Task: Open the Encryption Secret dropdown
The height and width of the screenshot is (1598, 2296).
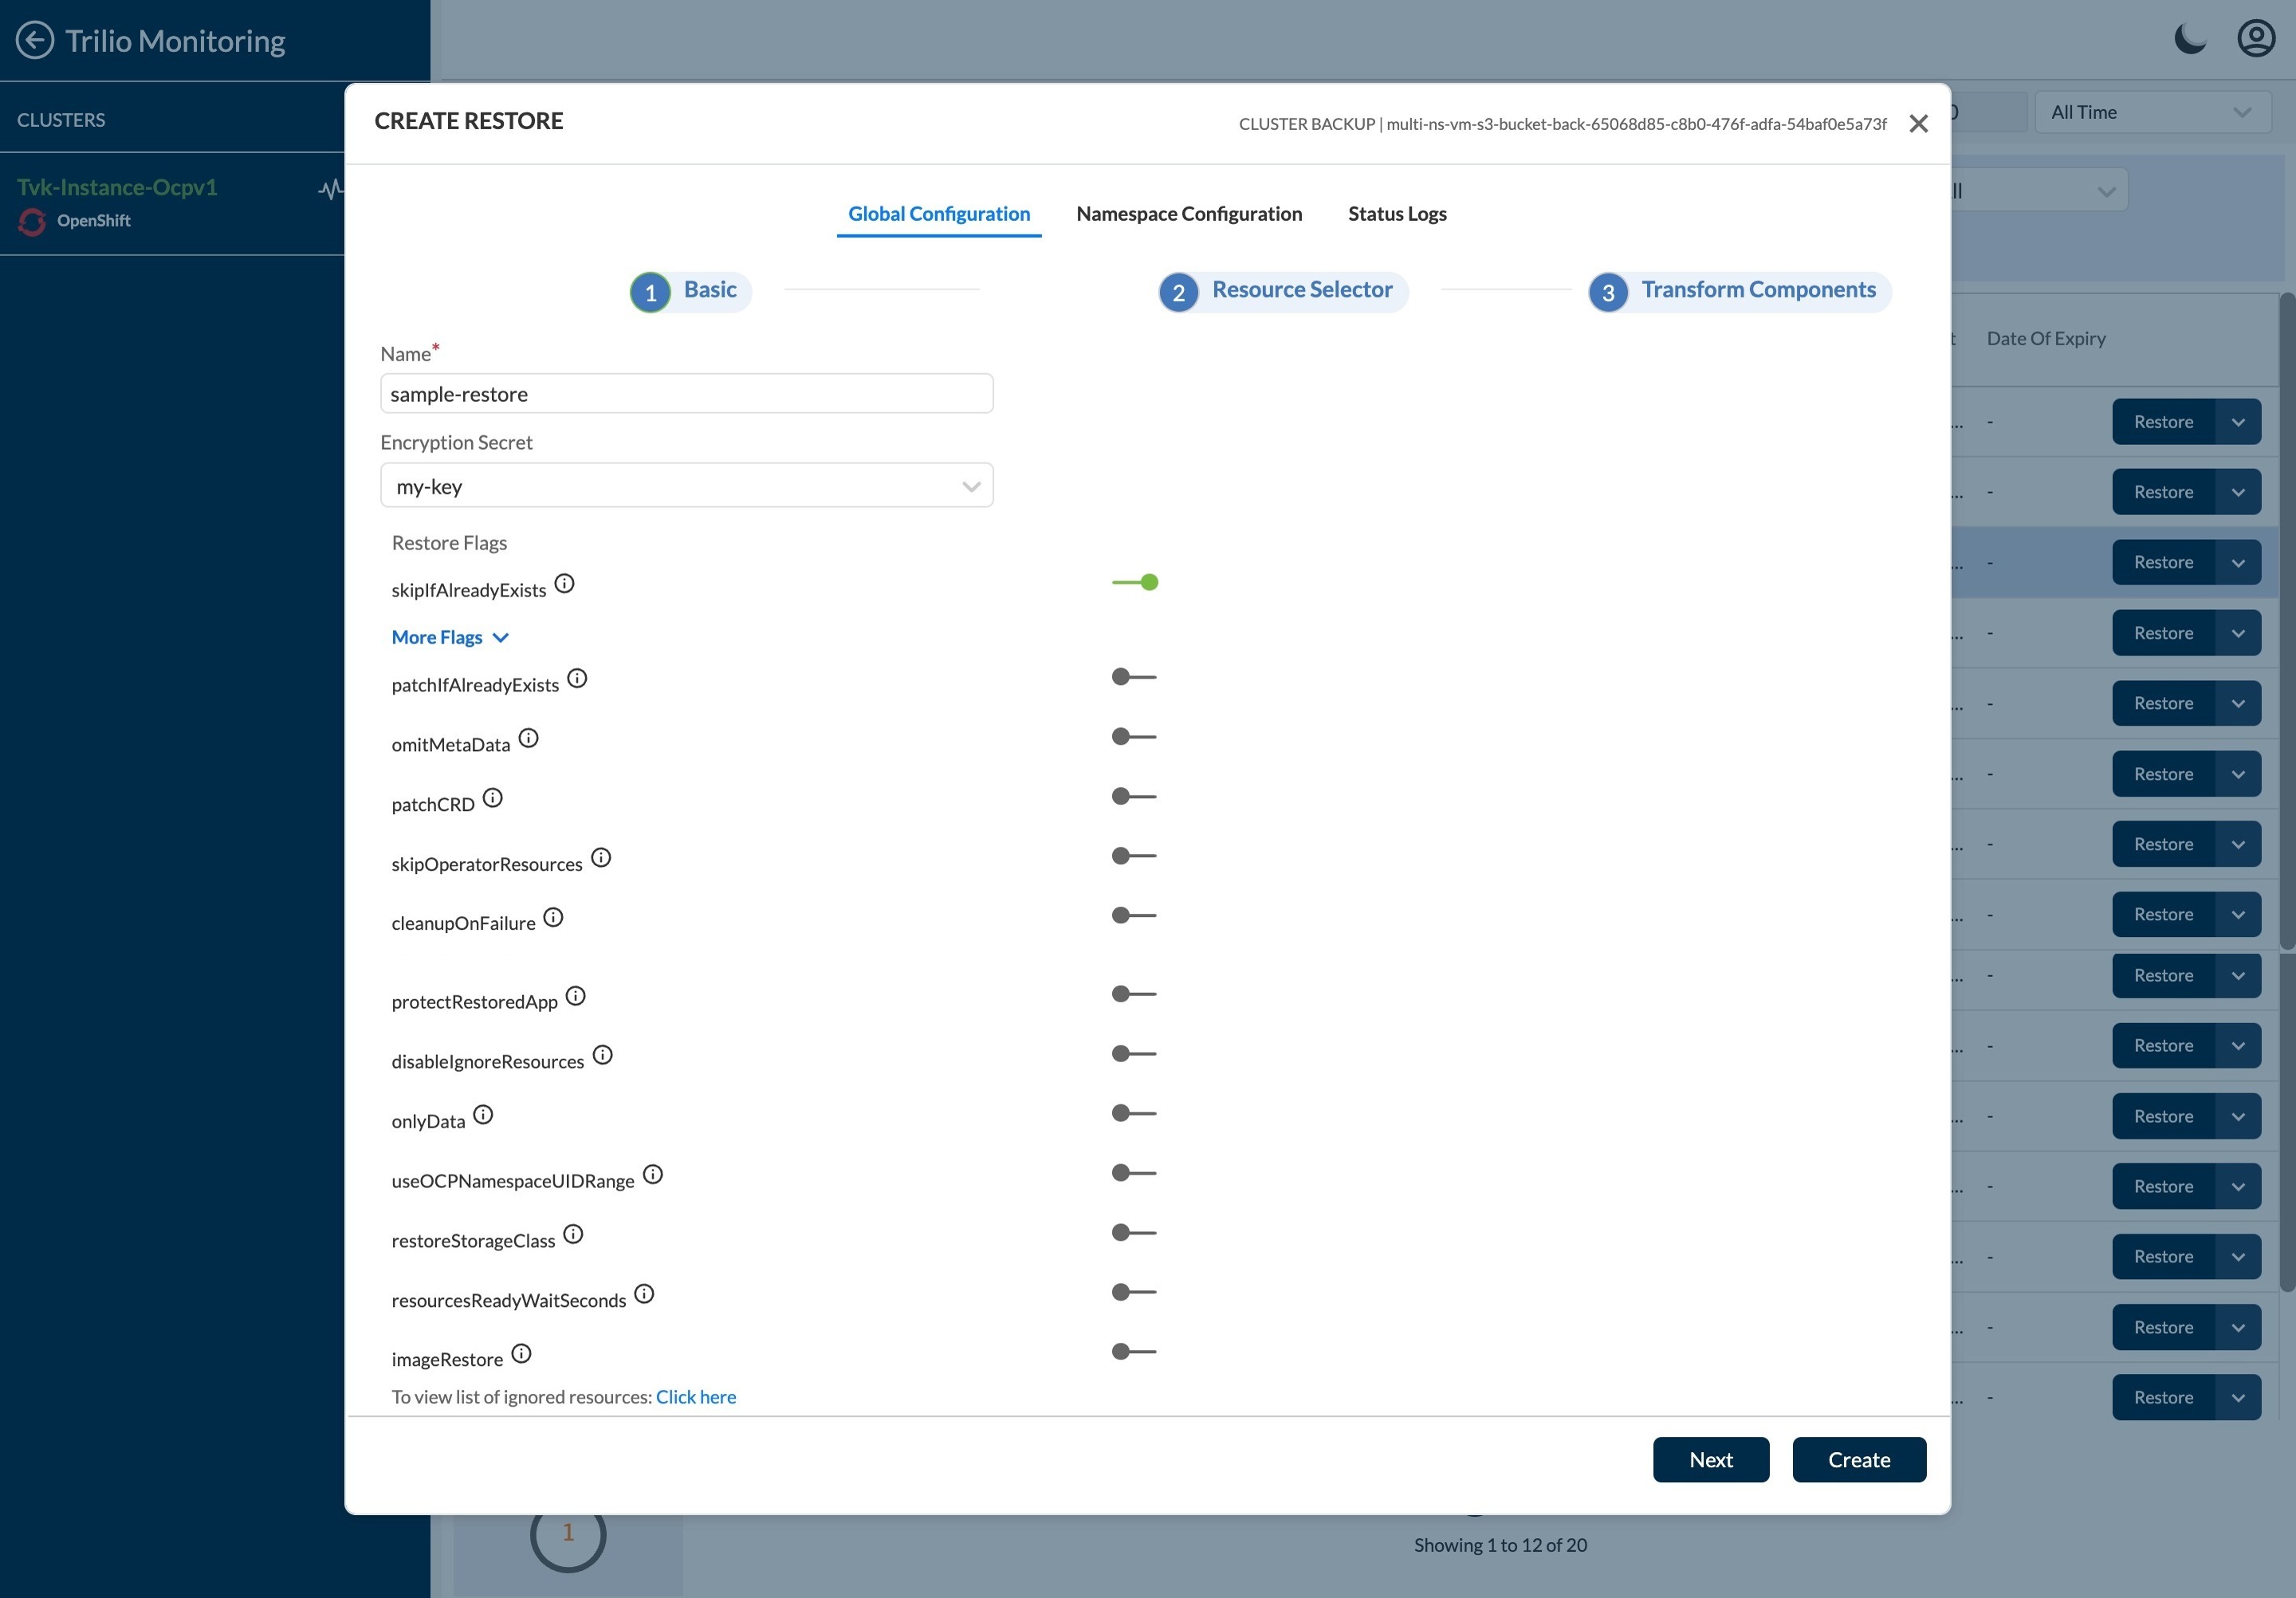Action: 686,486
